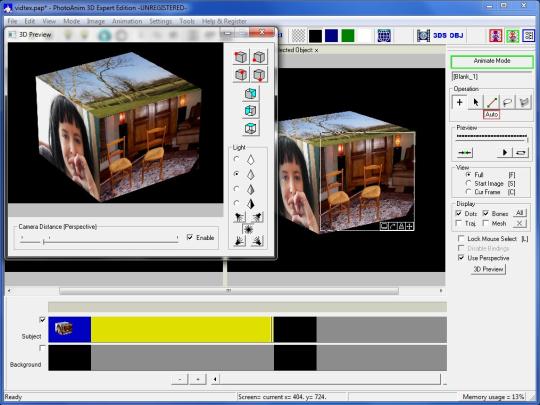Toggle Lock Mouse Select checkbox
This screenshot has width=540, height=405.
461,238
